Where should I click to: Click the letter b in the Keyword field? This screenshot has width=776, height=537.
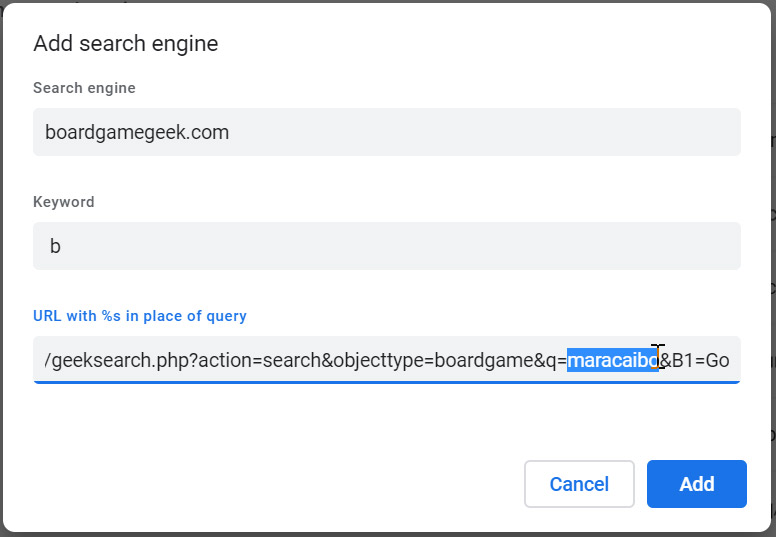point(55,246)
